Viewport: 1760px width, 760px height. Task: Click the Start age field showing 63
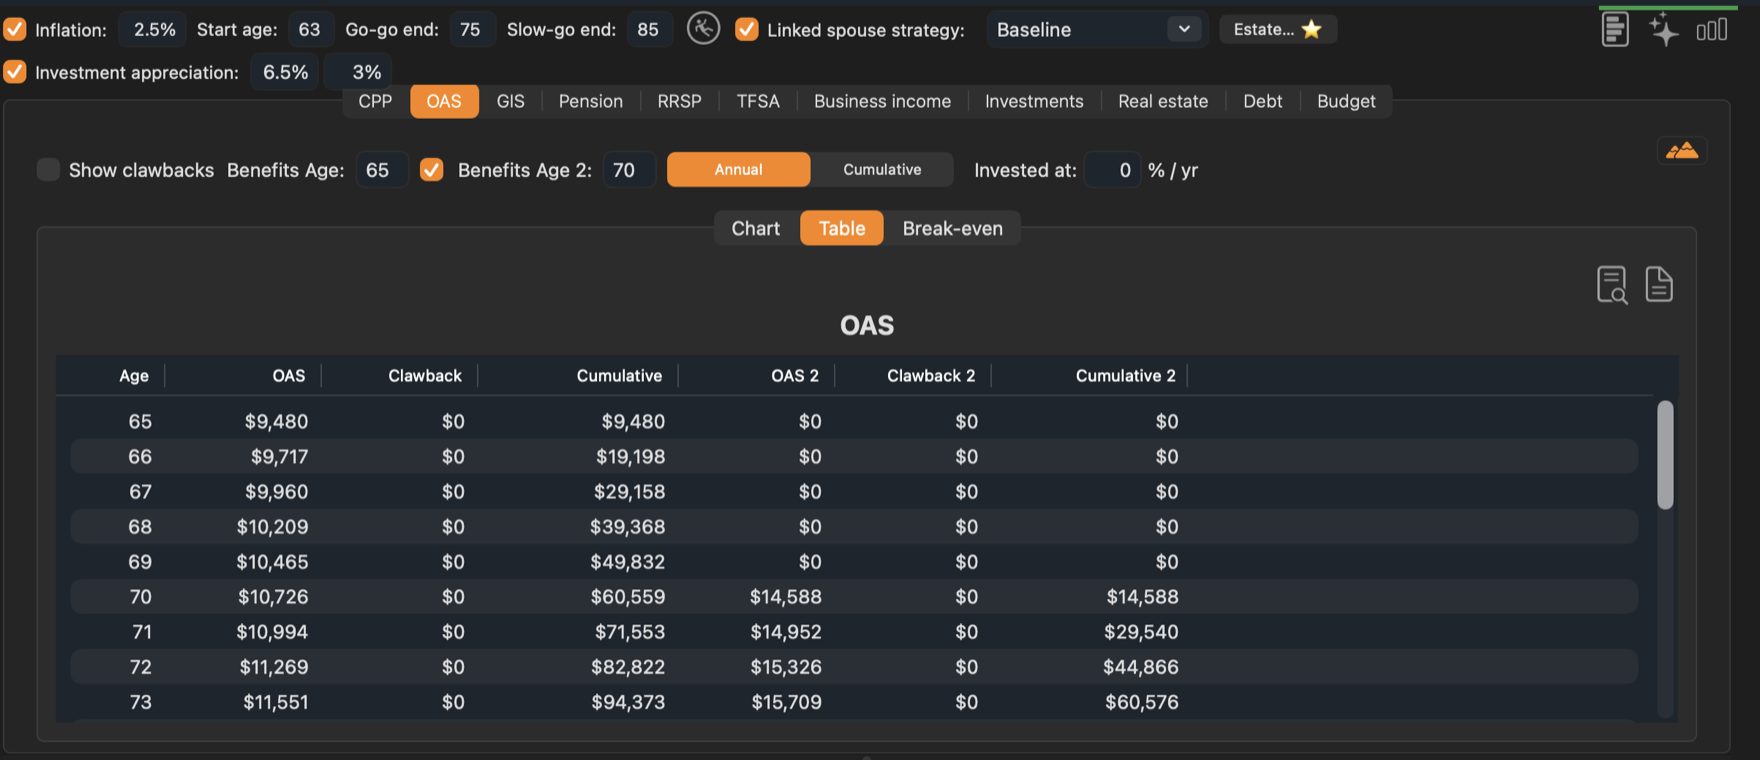click(310, 29)
